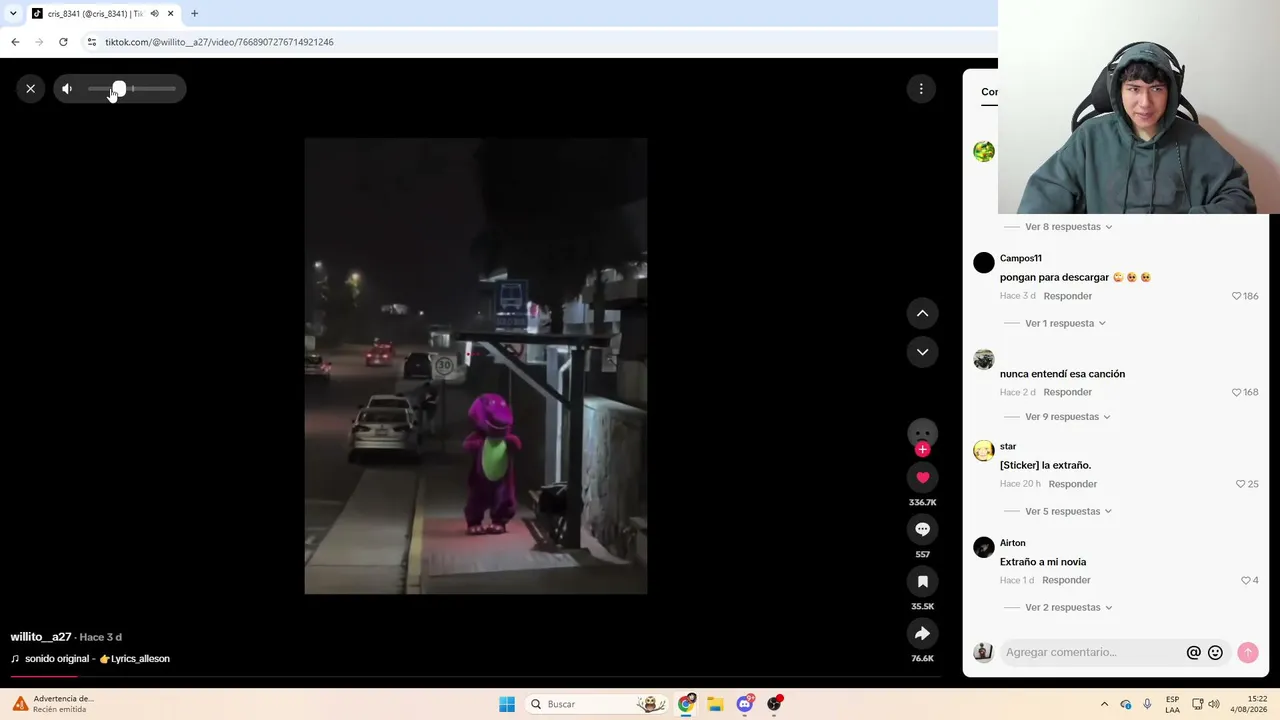Open File Explorer from the taskbar
1280x720 pixels.
point(715,704)
